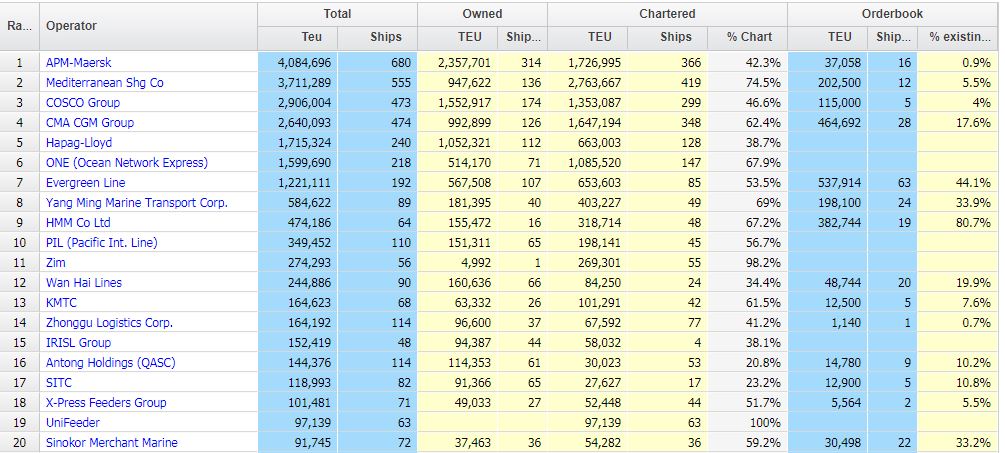Select the owned TEU value 2,357,701
The image size is (1005, 453).
464,63
